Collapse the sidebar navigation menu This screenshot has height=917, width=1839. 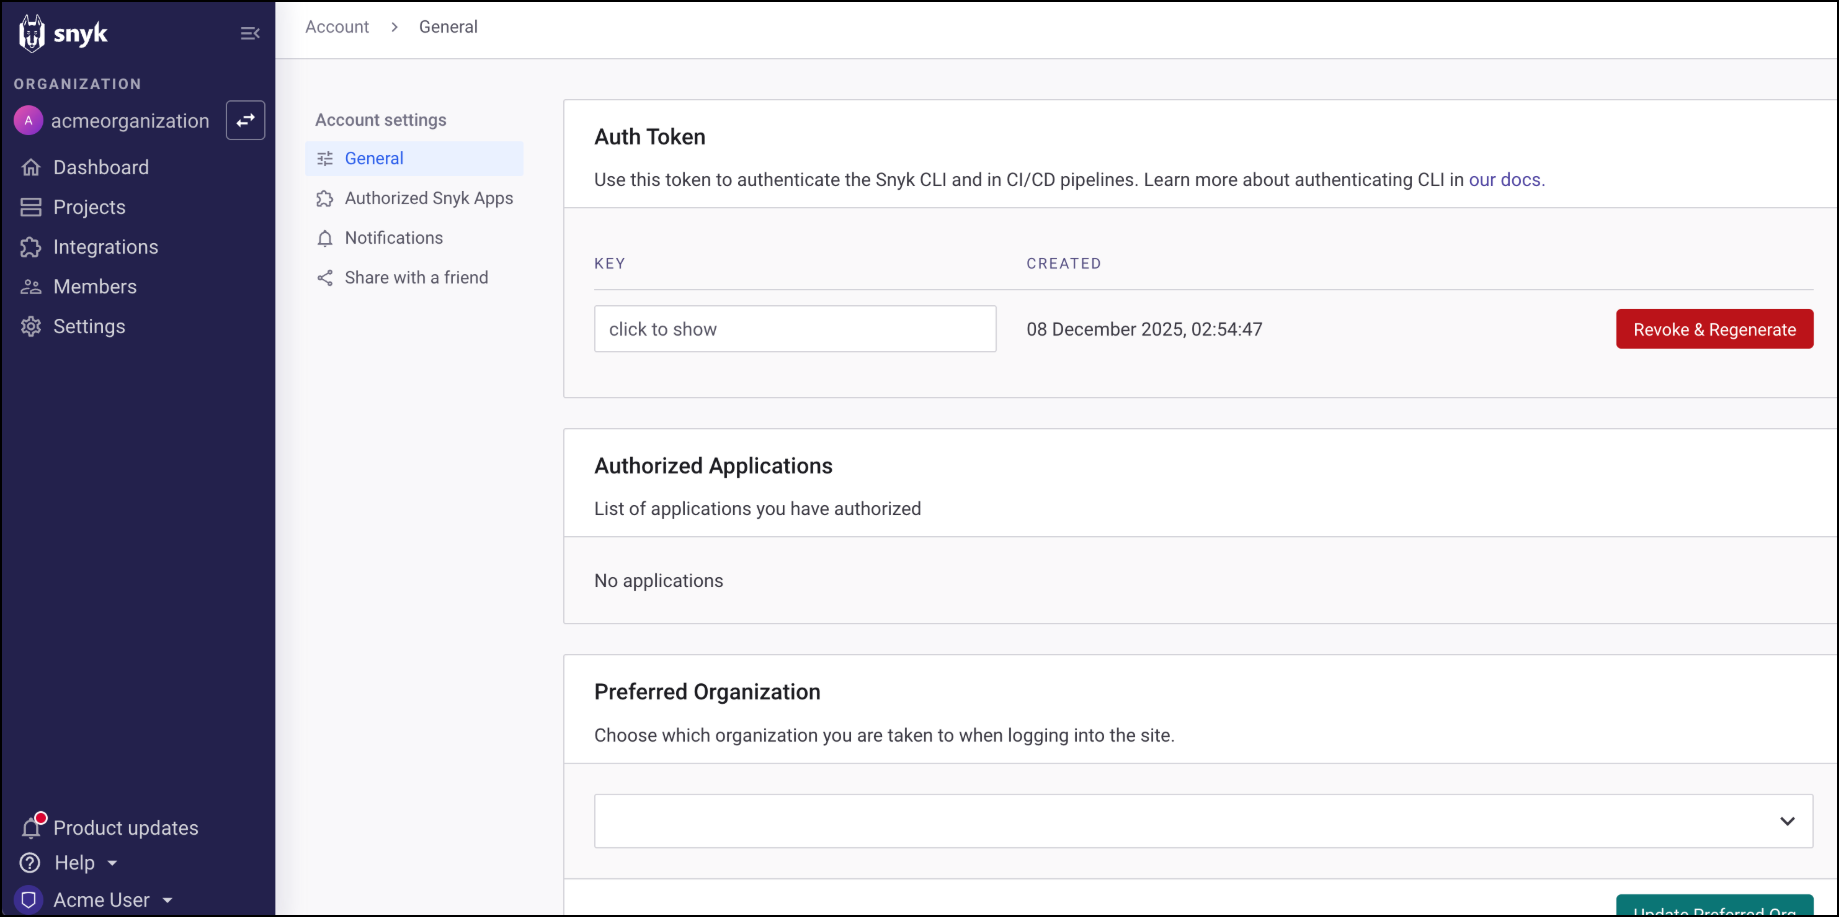click(250, 34)
